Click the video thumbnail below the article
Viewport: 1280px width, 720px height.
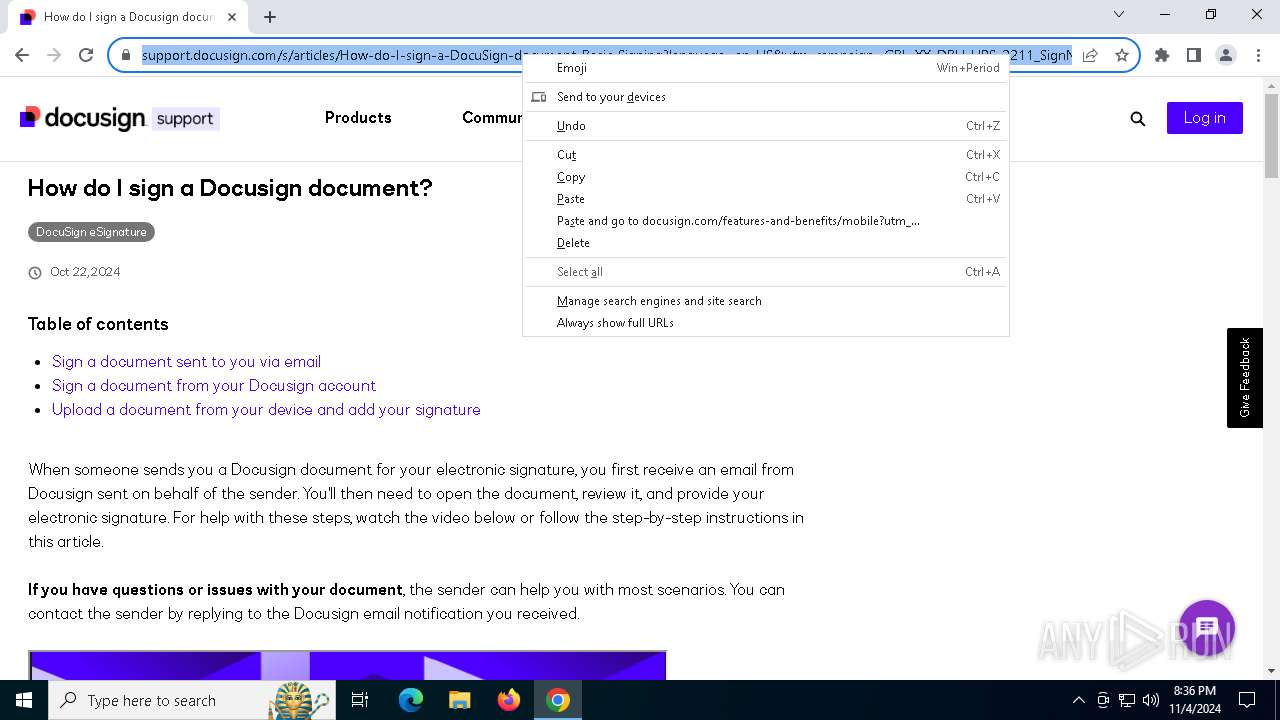[347, 665]
